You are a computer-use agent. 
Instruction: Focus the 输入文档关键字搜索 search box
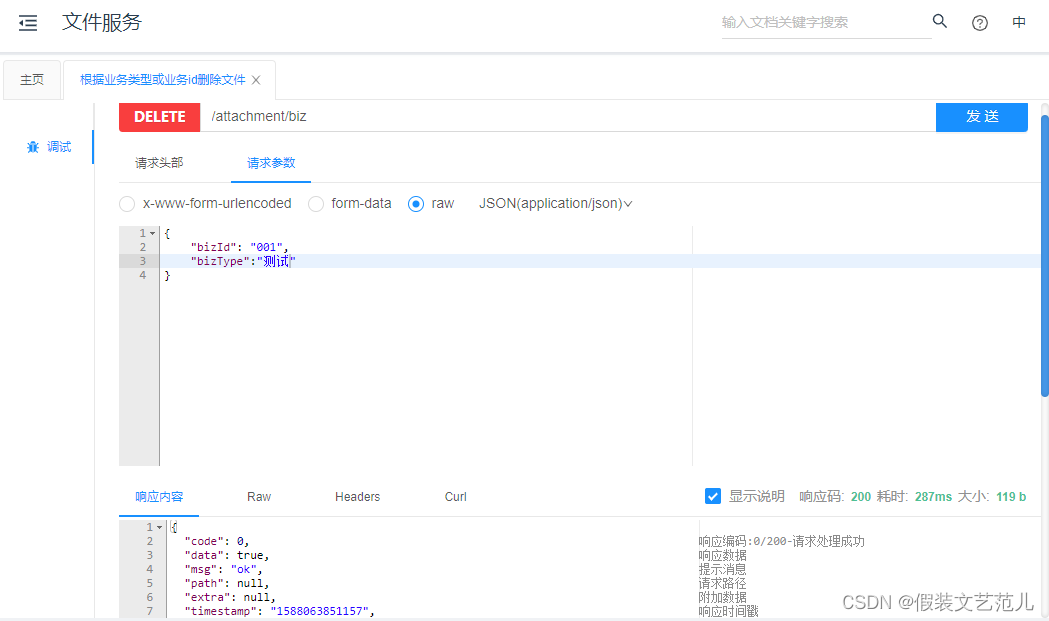(x=826, y=23)
